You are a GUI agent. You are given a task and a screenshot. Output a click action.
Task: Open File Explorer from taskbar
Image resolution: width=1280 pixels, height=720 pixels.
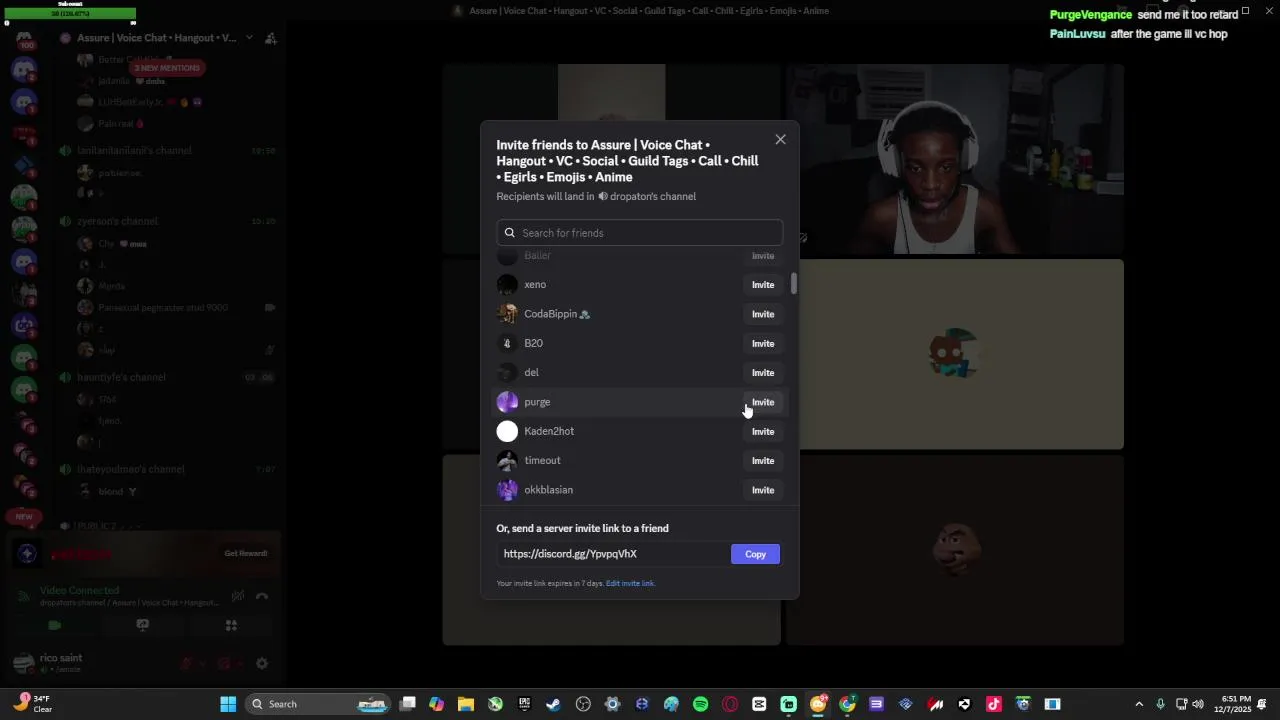466,704
